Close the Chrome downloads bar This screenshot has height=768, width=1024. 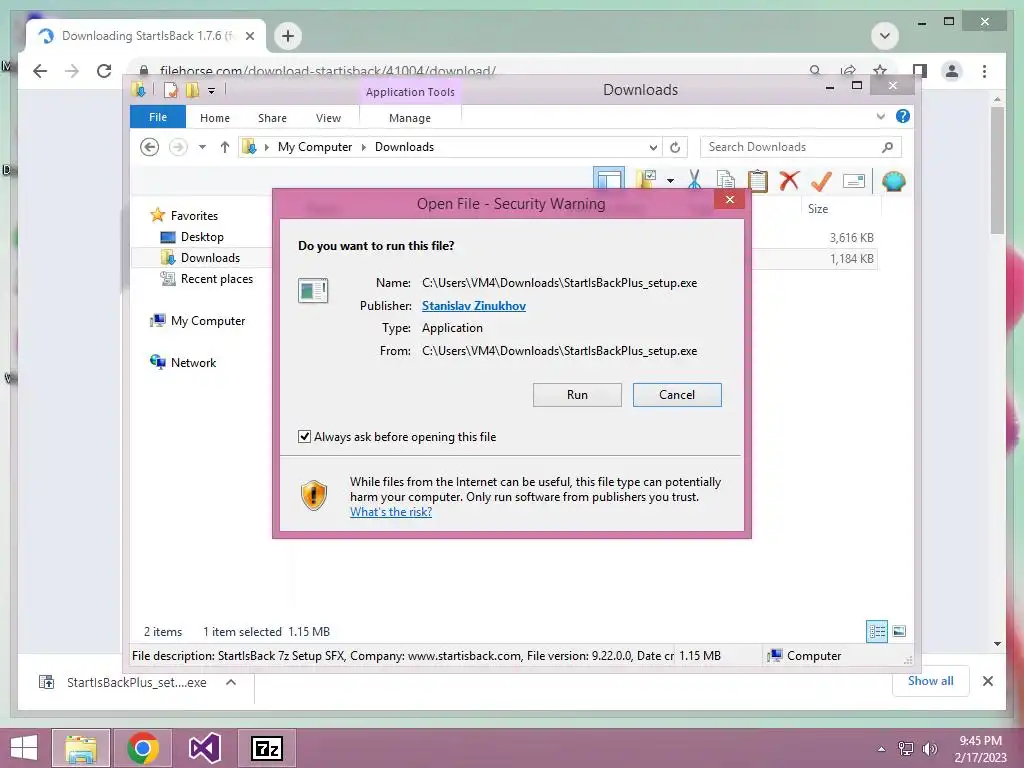click(987, 682)
